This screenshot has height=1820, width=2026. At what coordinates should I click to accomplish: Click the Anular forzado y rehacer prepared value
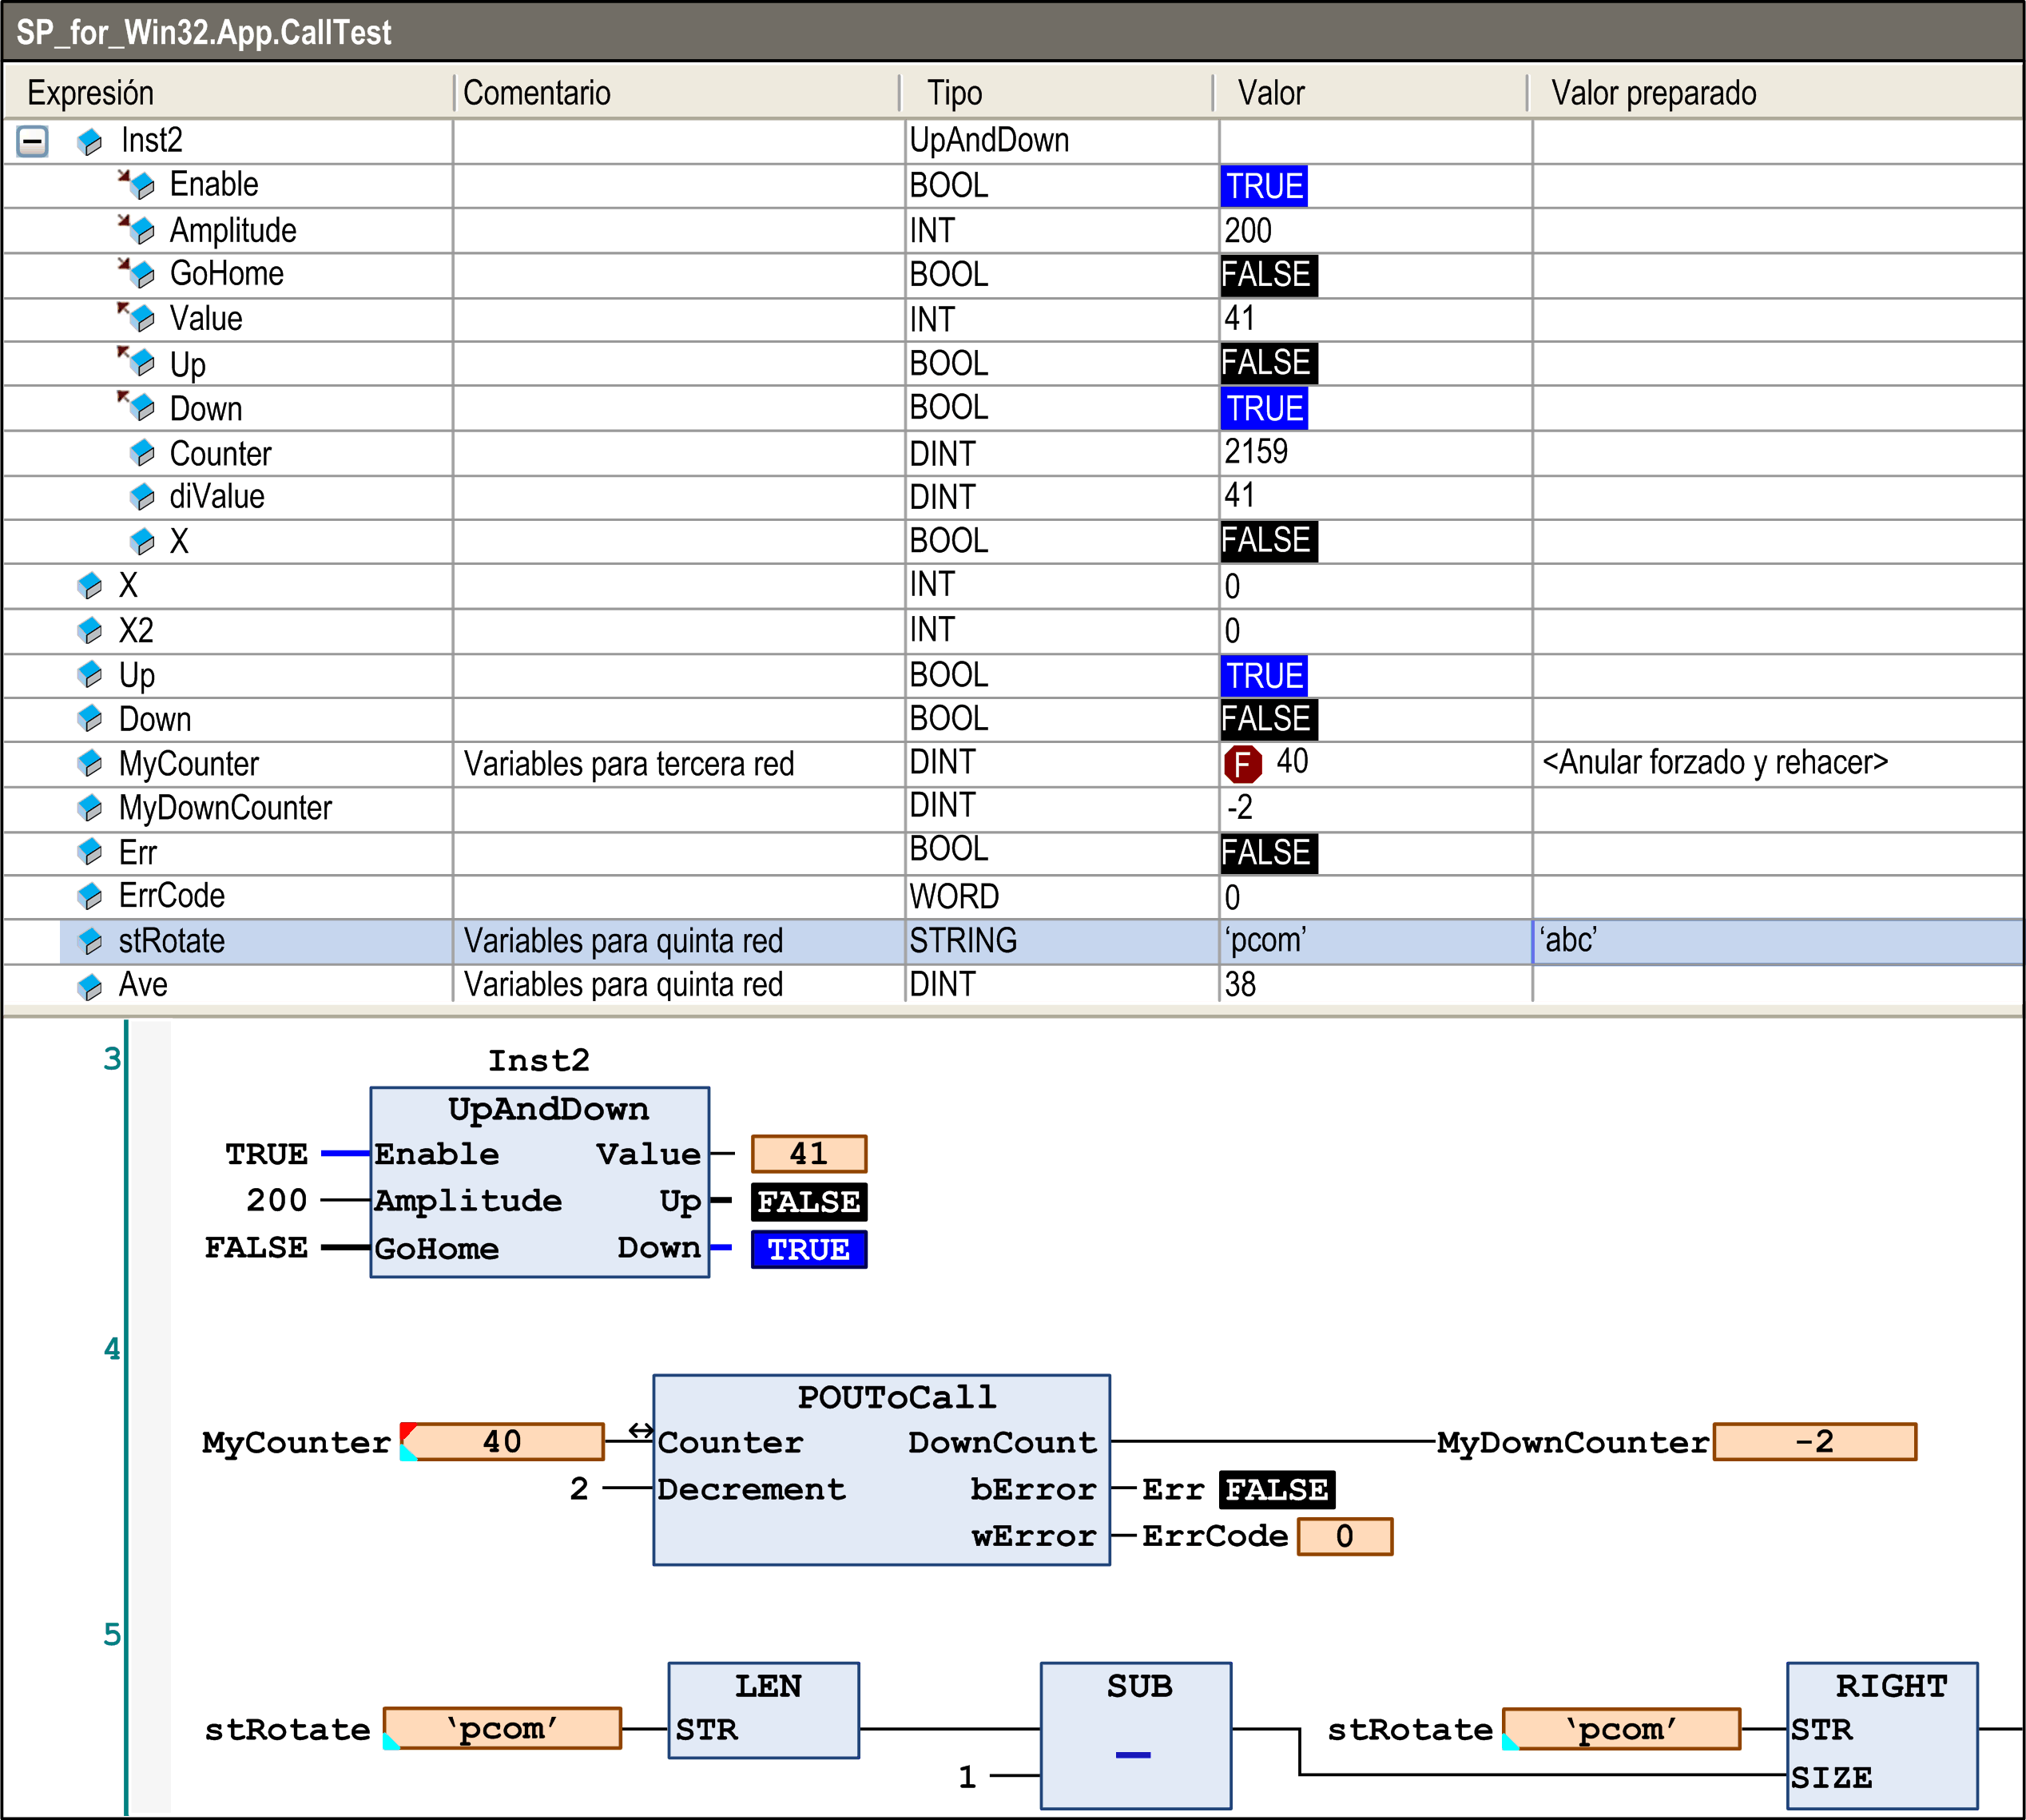[x=1716, y=762]
